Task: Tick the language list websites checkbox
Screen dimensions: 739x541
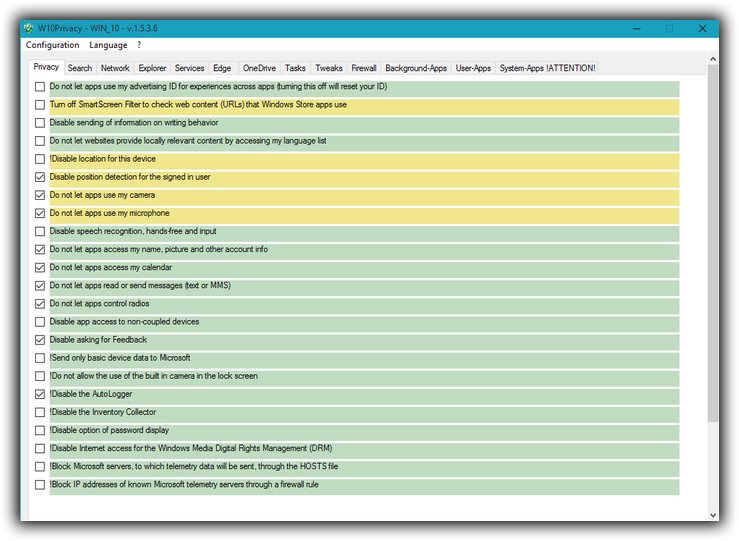Action: pyautogui.click(x=40, y=141)
